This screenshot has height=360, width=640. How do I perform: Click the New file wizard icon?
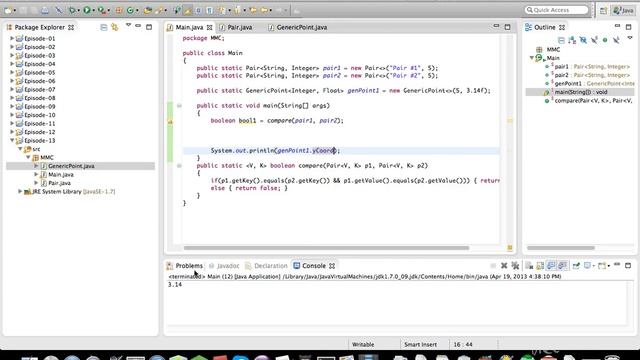[8, 10]
